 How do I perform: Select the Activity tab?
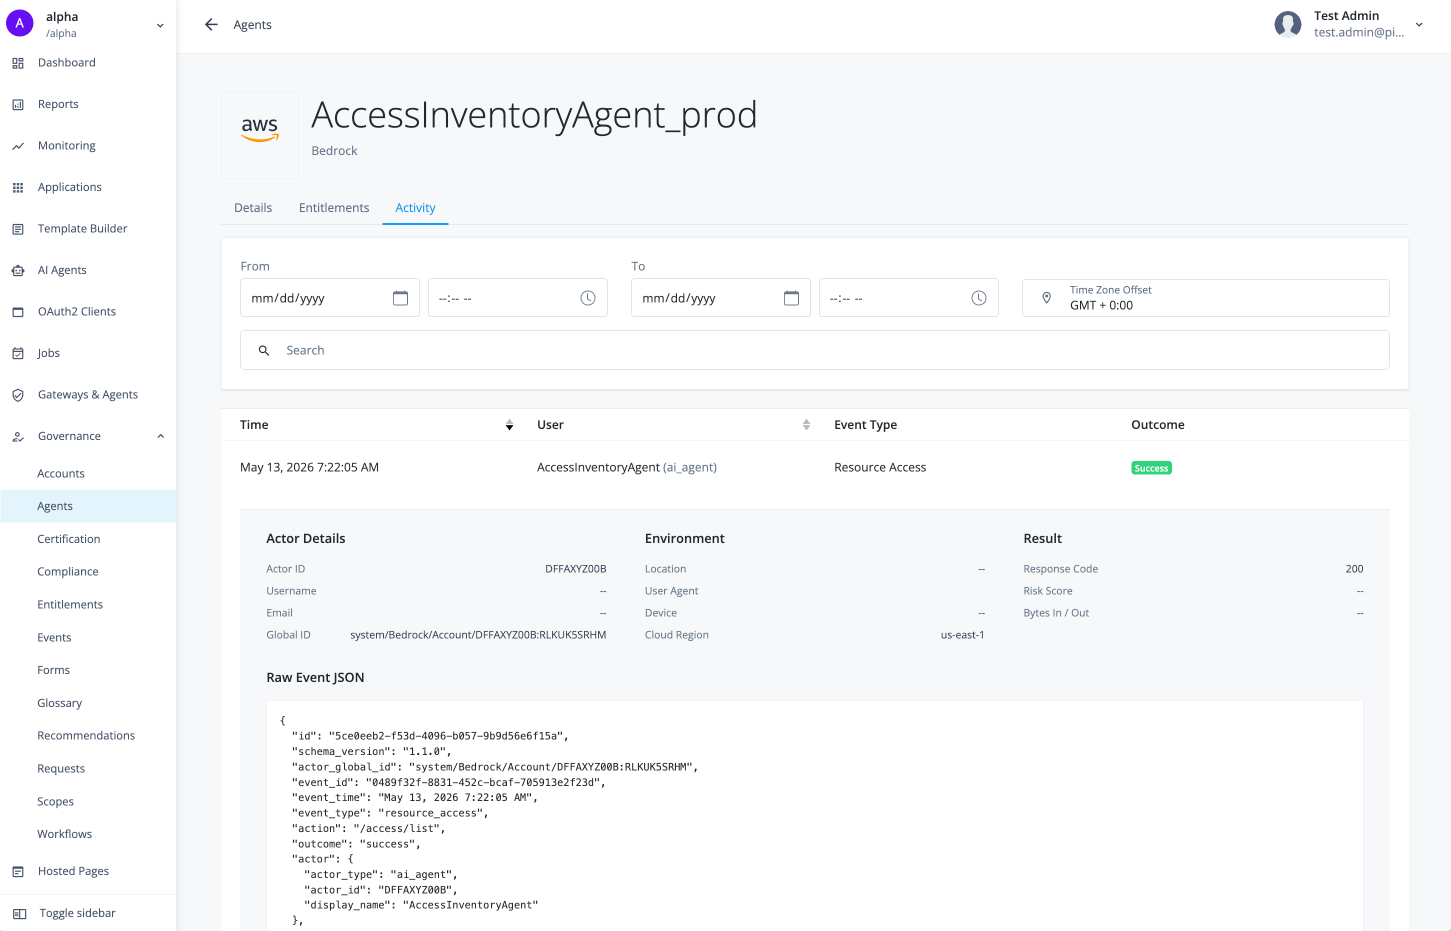415,208
